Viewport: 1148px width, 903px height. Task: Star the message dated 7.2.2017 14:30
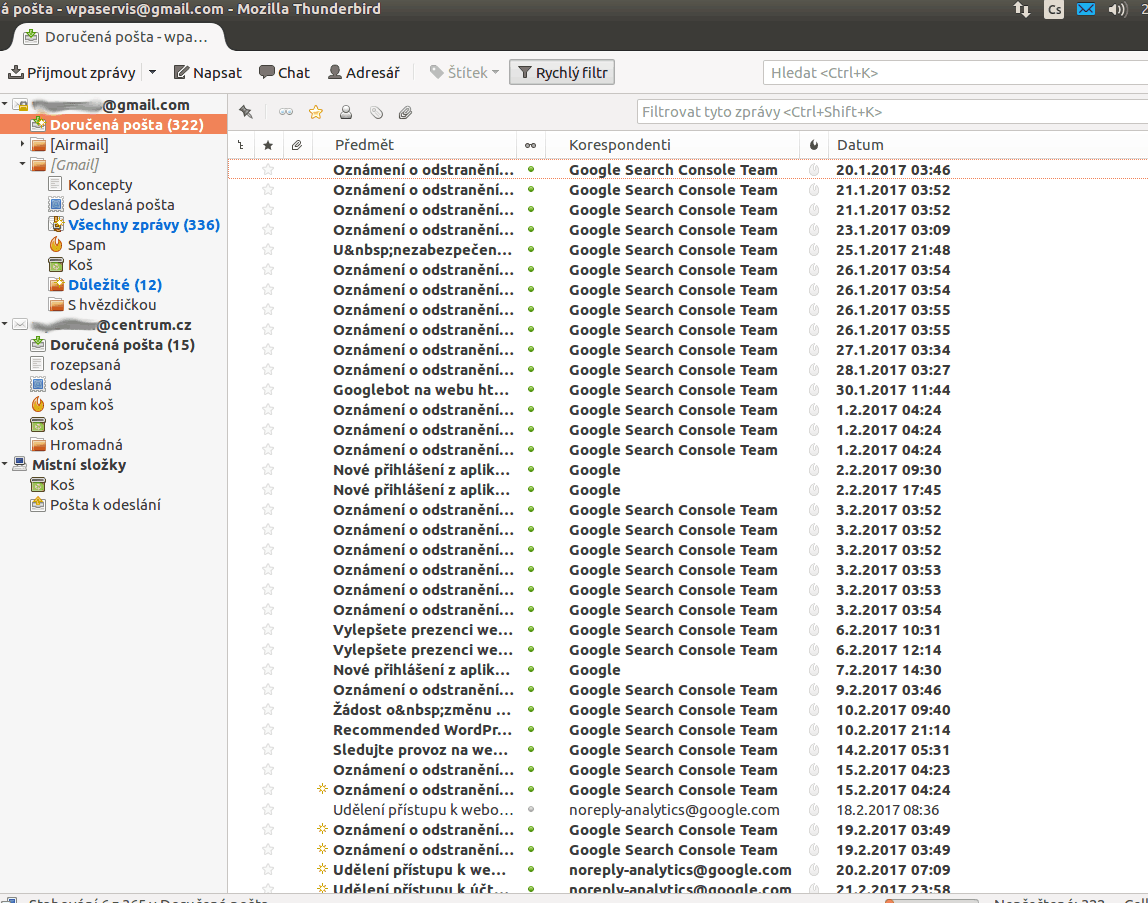tap(268, 670)
